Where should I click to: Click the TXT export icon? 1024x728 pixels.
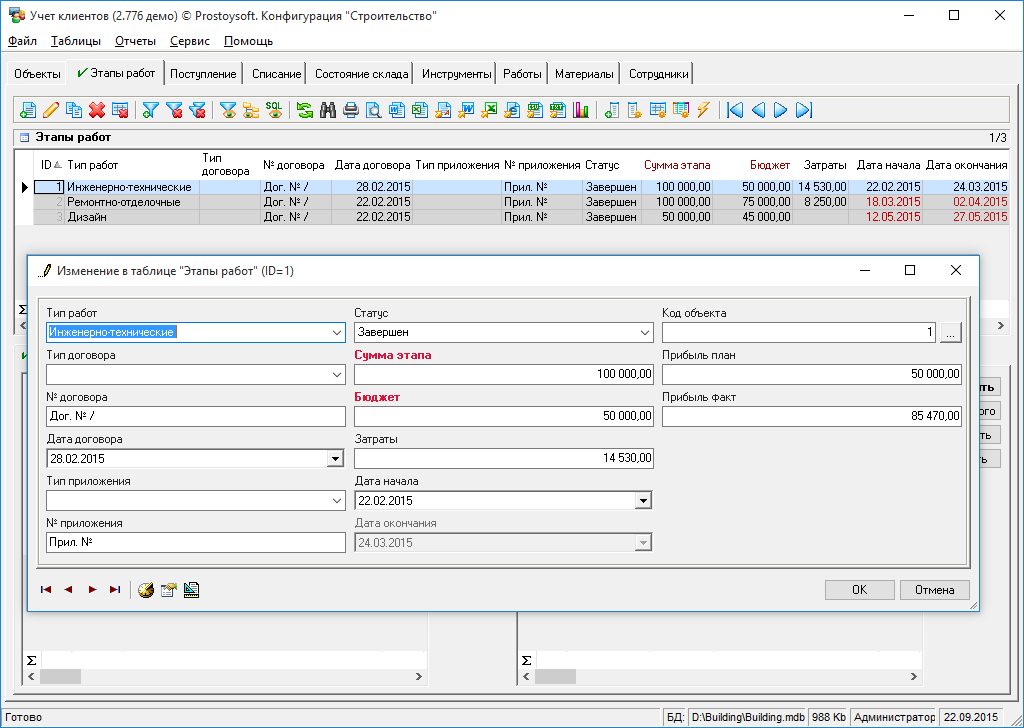pos(558,110)
